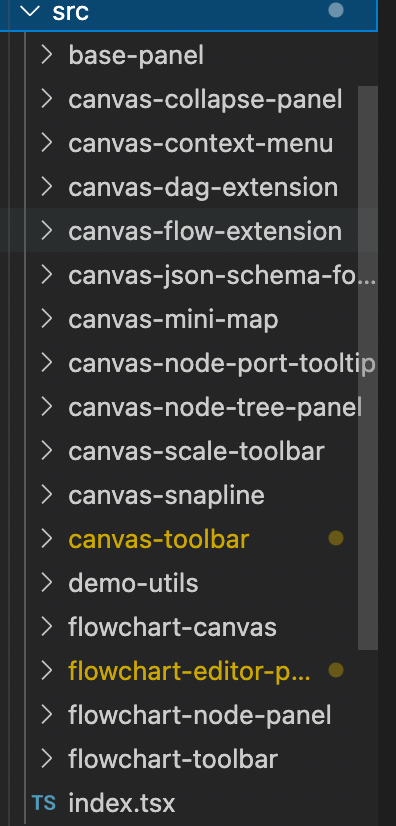396x826 pixels.
Task: Click the arrow icon beside canvas-snapline
Action: 47,495
